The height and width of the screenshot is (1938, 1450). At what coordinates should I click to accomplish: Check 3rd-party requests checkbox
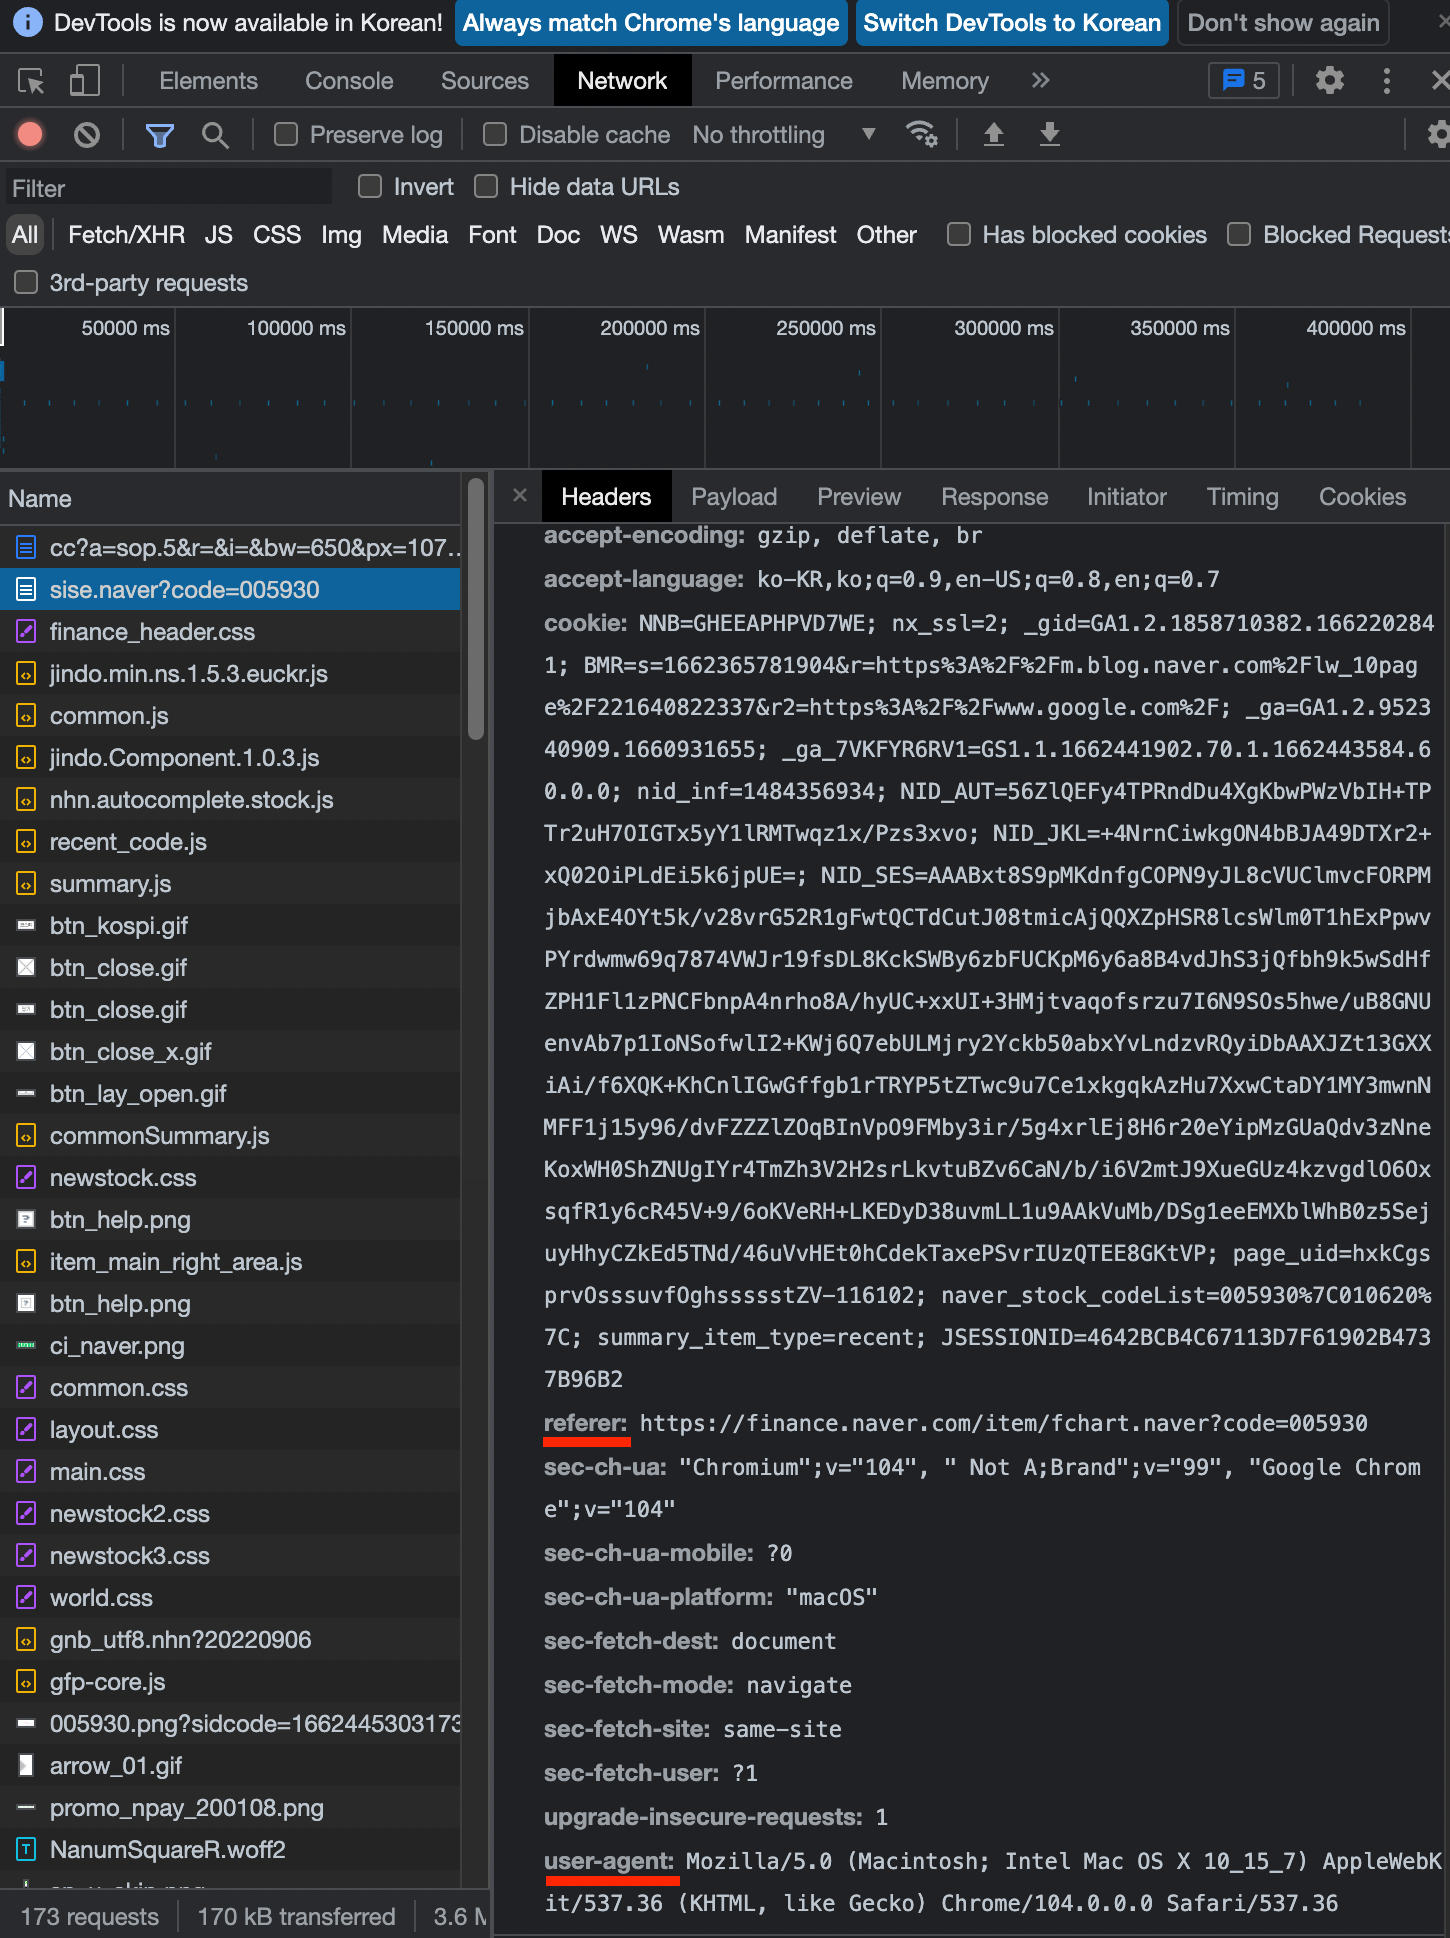point(26,283)
